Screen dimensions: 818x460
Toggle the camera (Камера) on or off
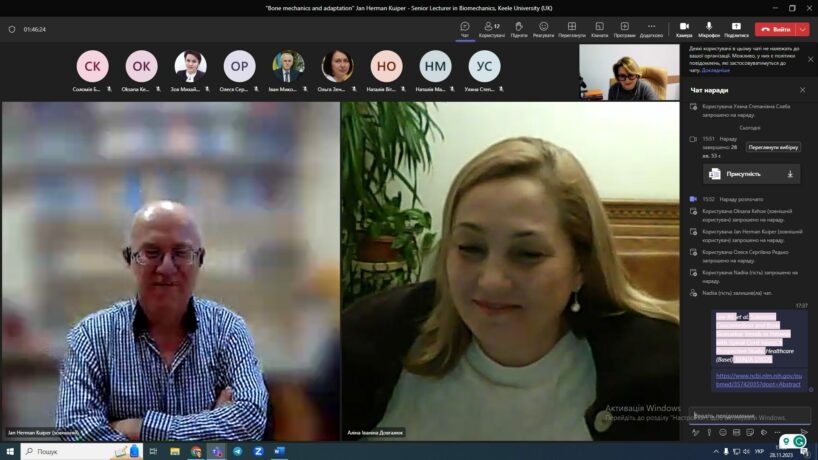point(684,28)
